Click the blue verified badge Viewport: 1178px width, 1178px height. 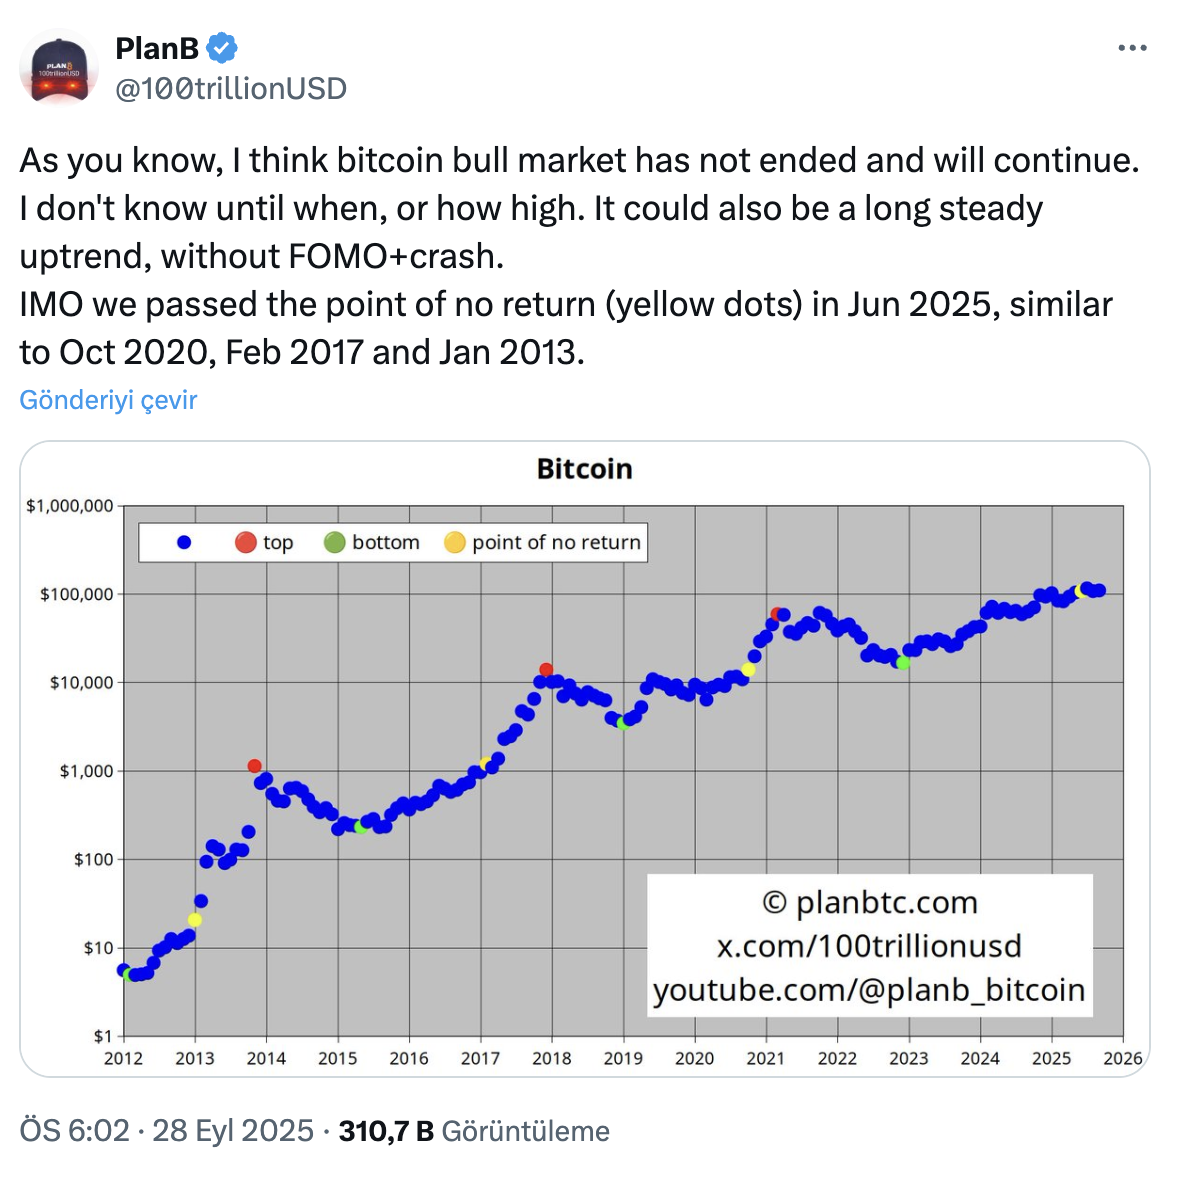[221, 47]
